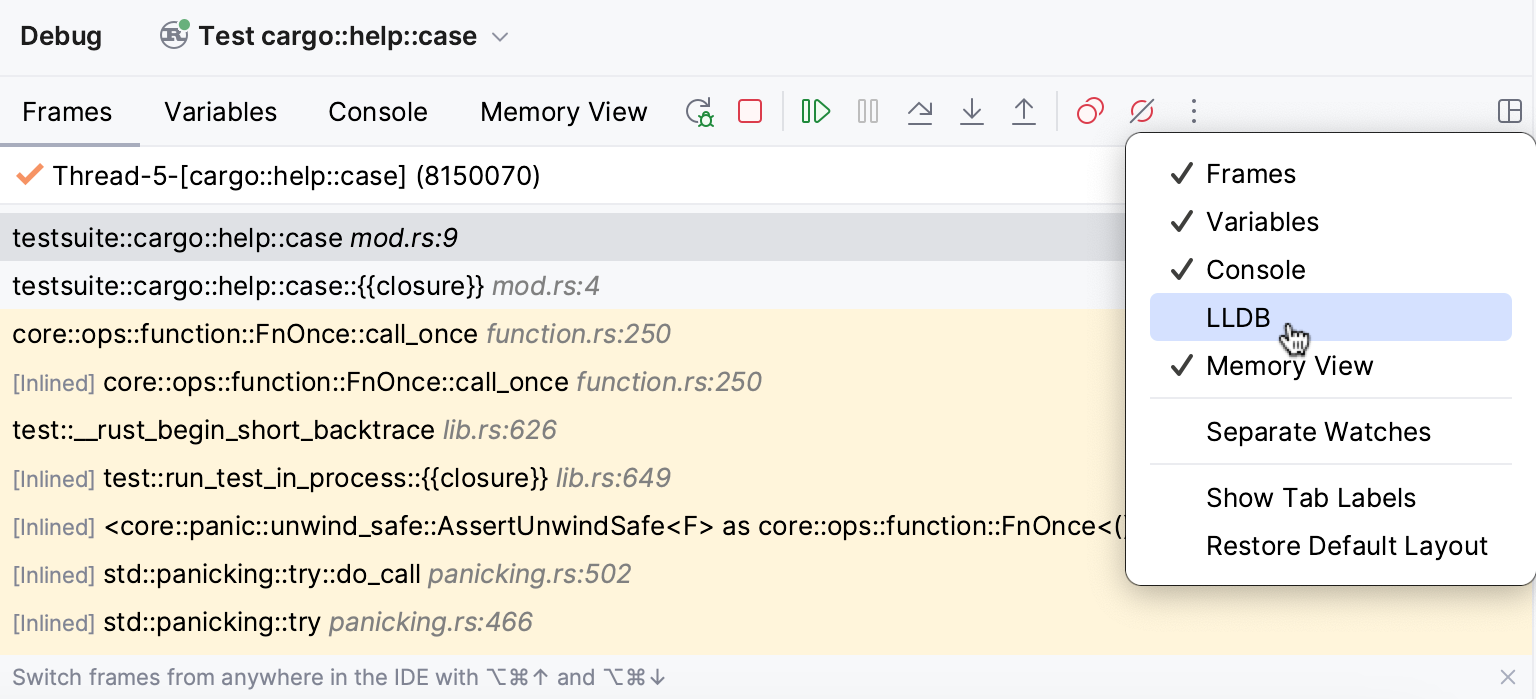
Task: Click the Step Out icon
Action: coord(1024,111)
